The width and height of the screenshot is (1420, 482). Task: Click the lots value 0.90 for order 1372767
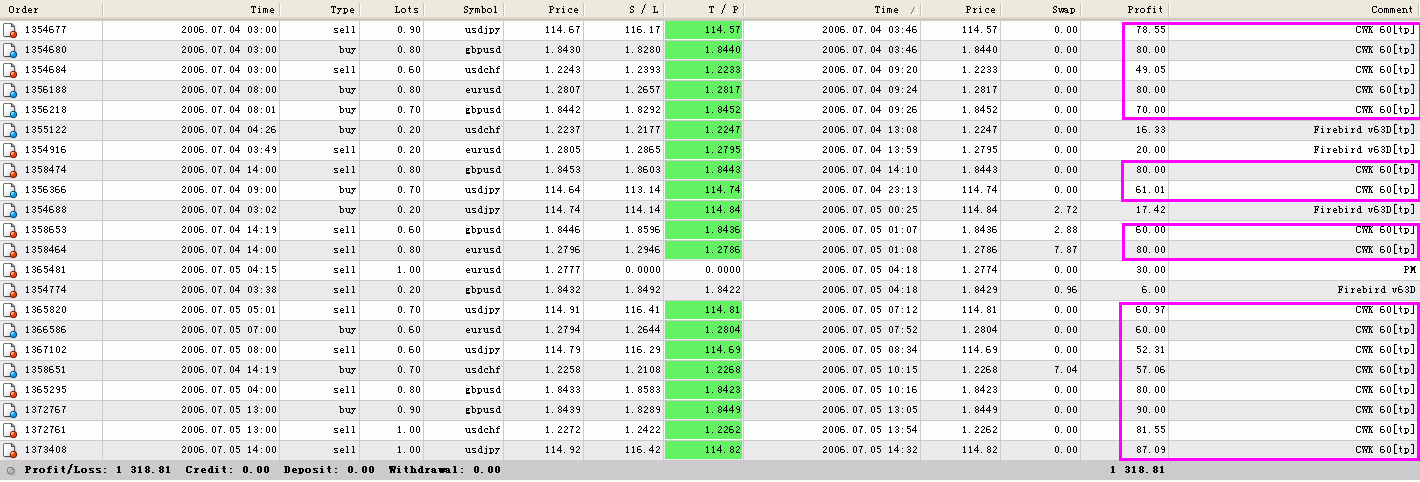pos(408,410)
